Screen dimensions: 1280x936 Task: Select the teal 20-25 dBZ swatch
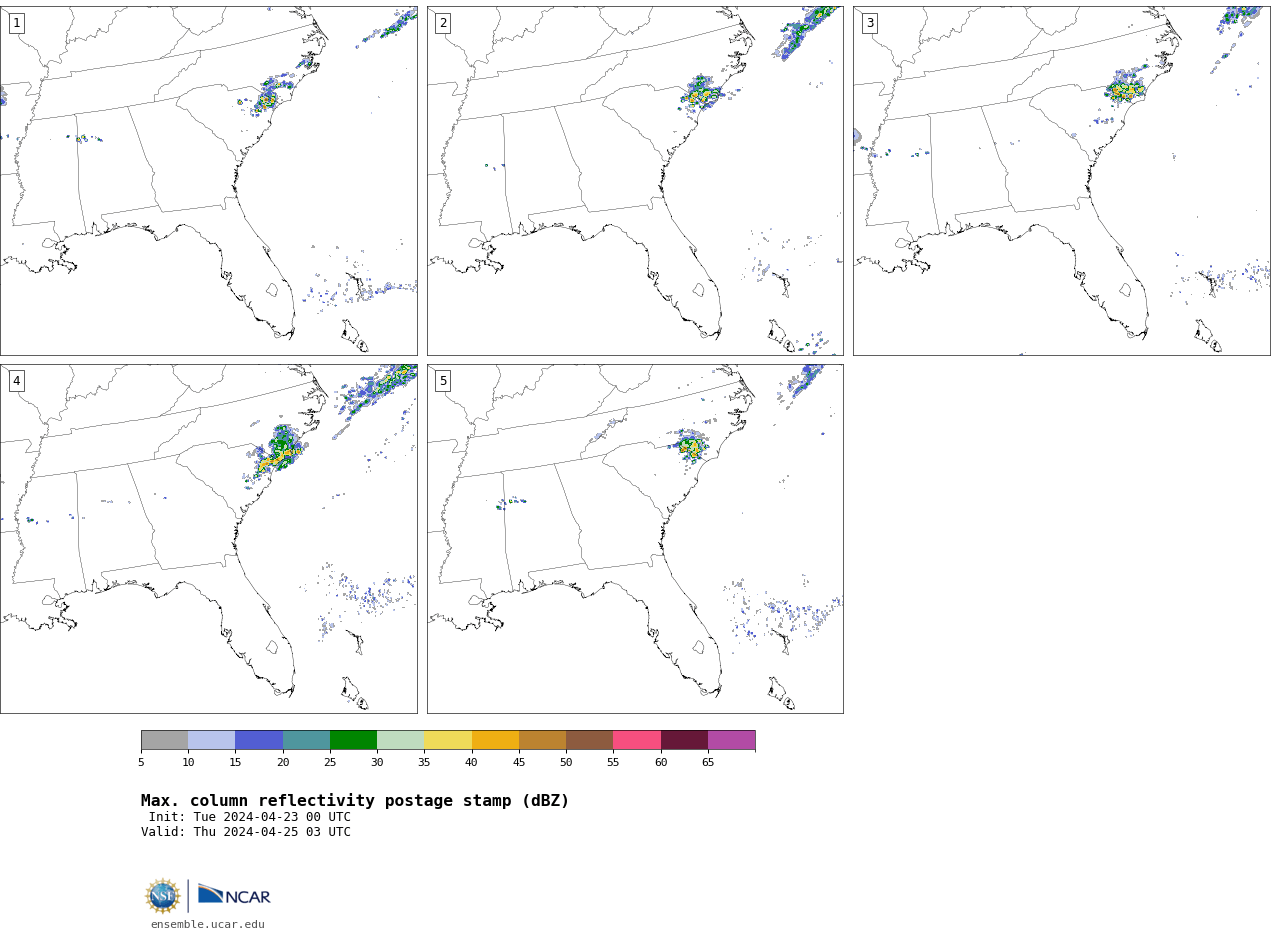pyautogui.click(x=306, y=740)
